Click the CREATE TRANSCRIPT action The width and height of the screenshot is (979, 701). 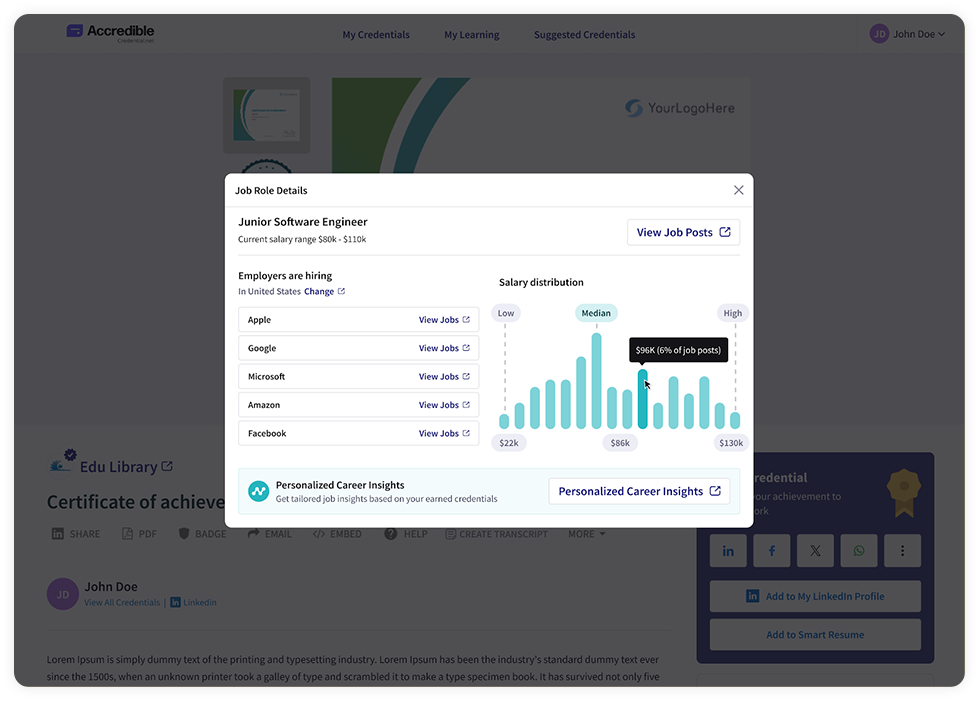pyautogui.click(x=496, y=534)
